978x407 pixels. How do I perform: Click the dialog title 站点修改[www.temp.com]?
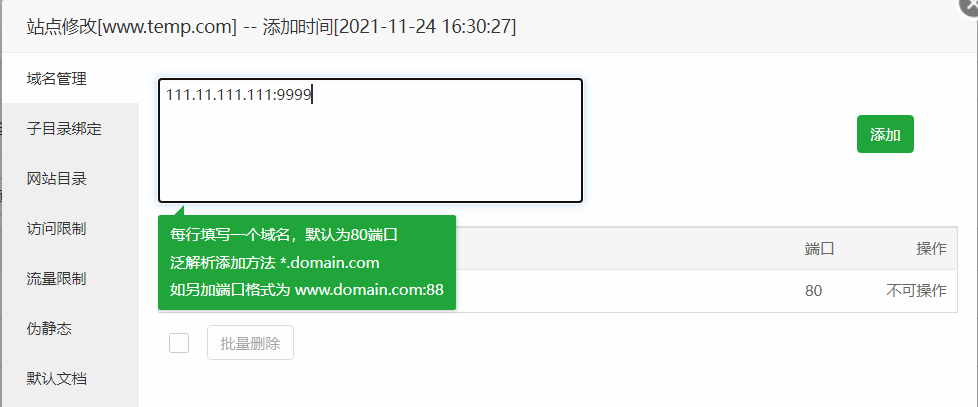(132, 27)
